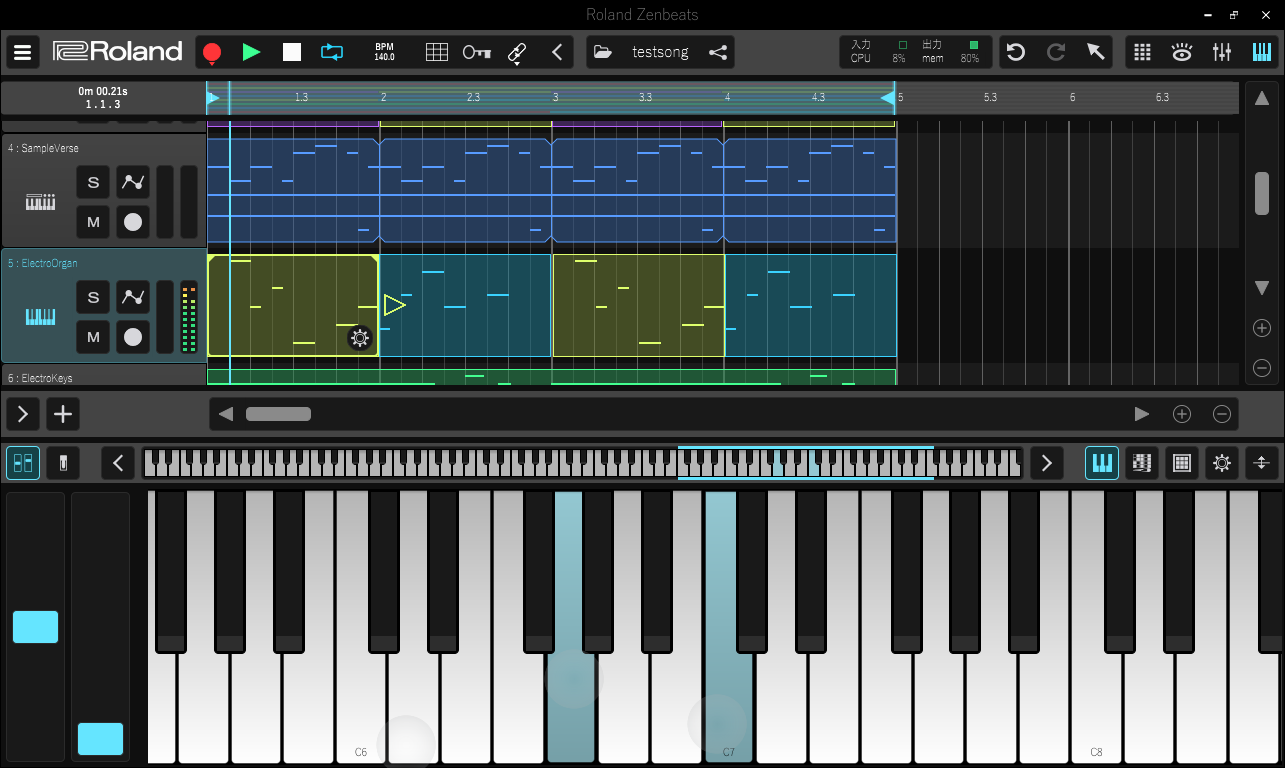This screenshot has height=768, width=1285.
Task: Switch to the pad grid view
Action: point(1181,463)
